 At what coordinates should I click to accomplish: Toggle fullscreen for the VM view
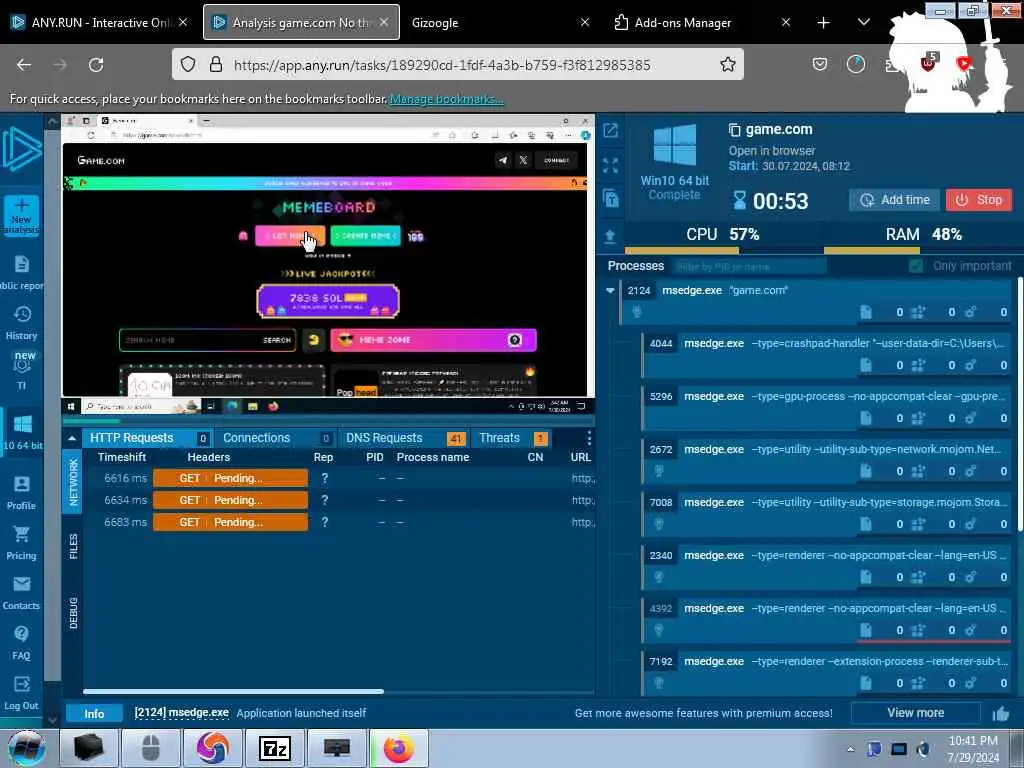click(x=611, y=165)
